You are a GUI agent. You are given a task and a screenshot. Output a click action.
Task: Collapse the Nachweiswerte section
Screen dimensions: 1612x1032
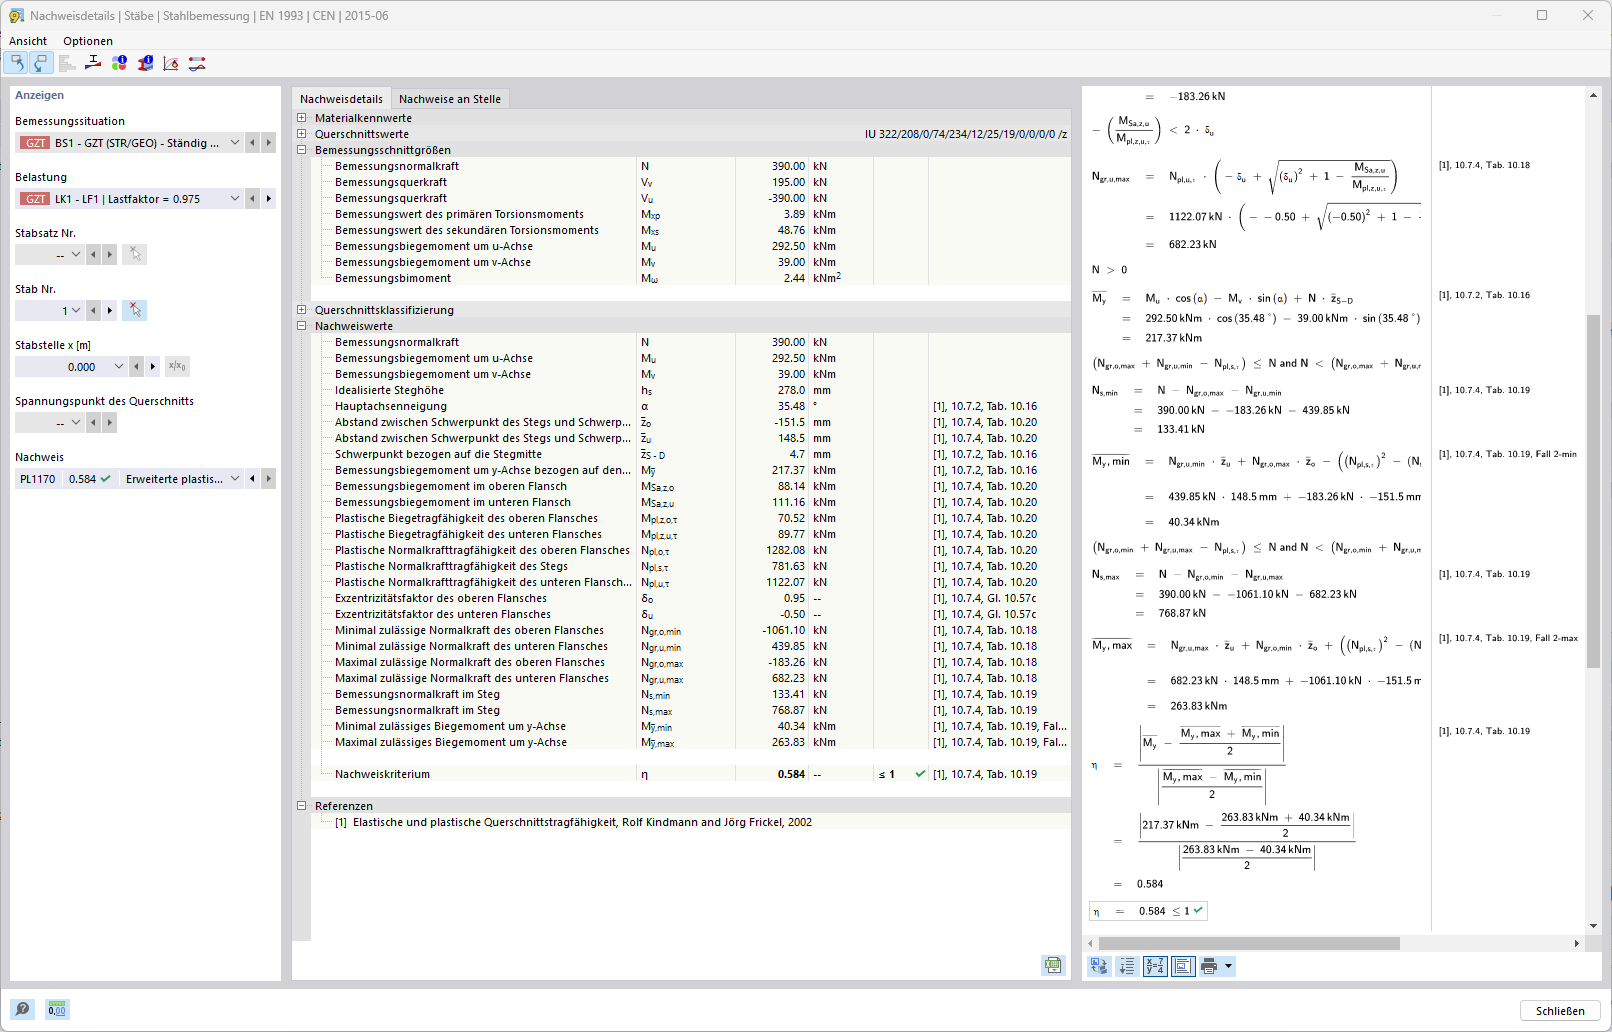click(302, 326)
